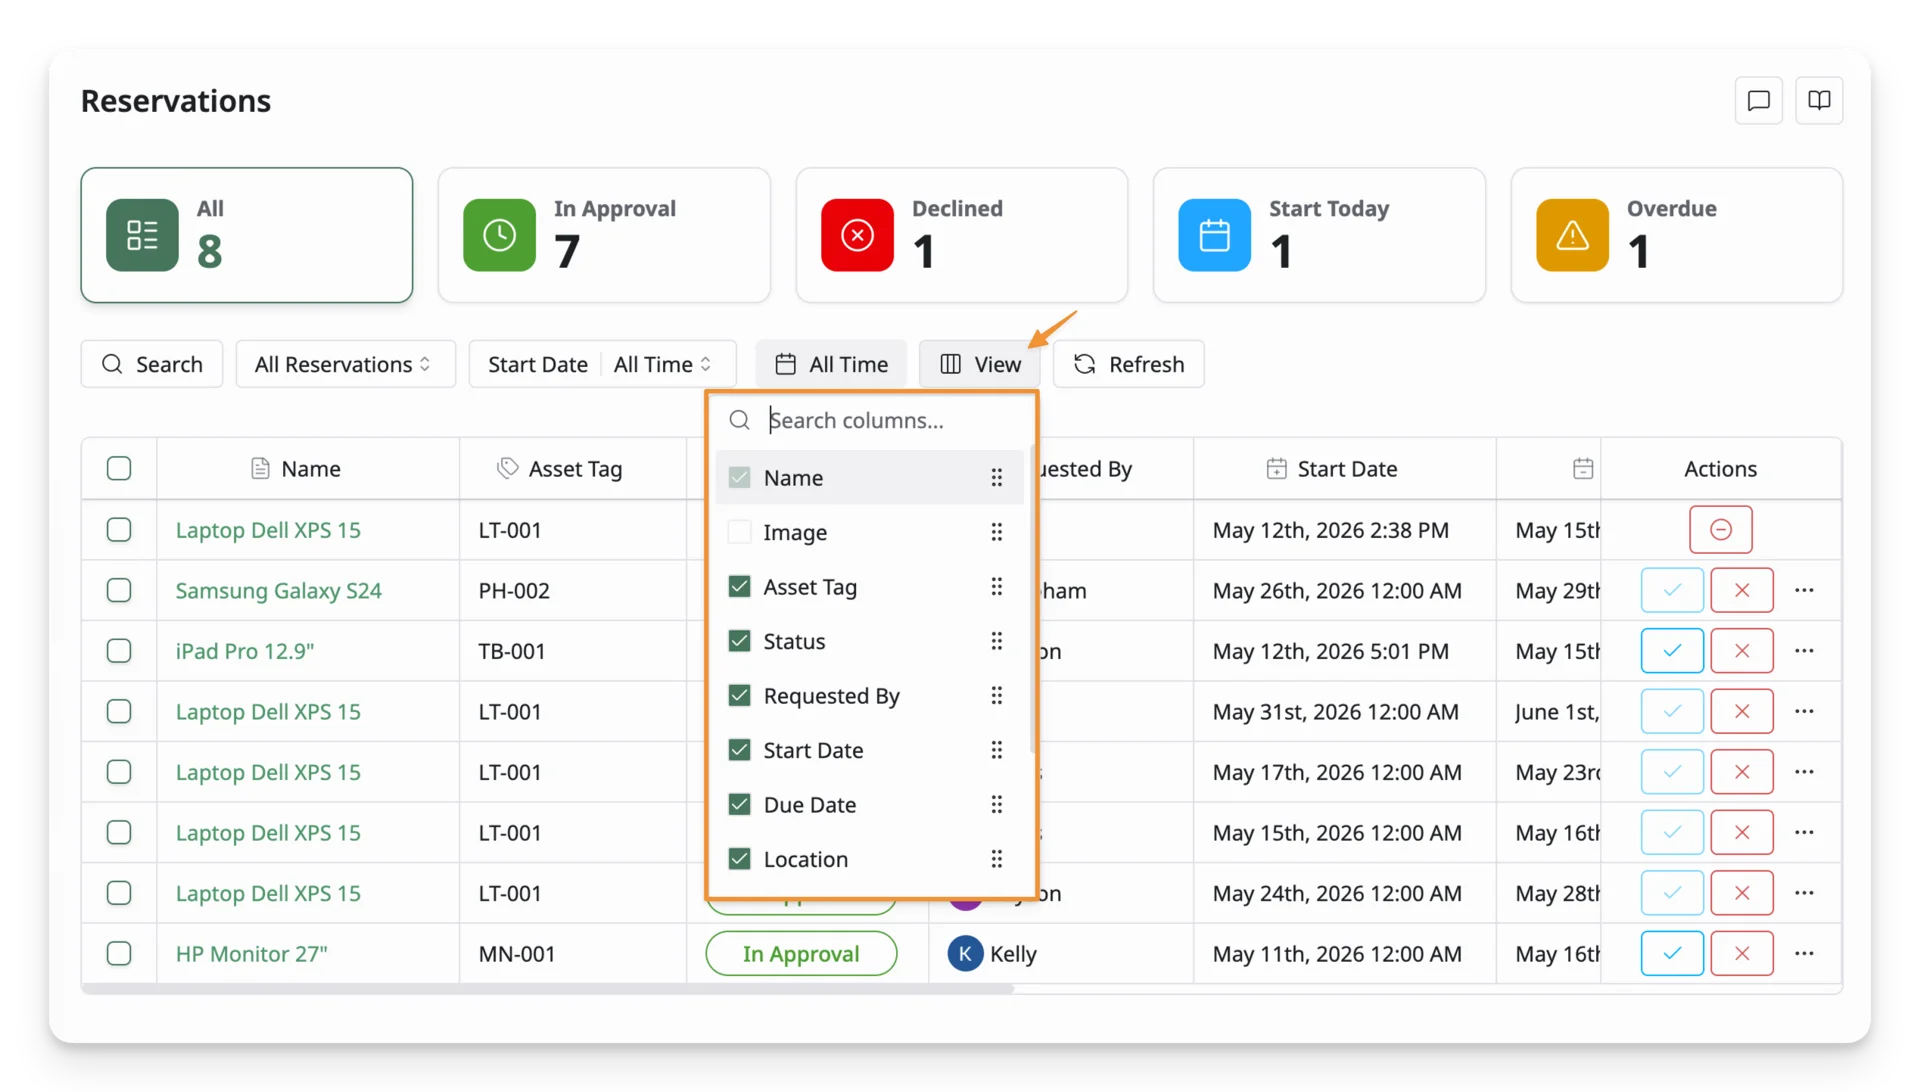Open iPad Pro 12.9" reservation link
Screen dimensions: 1920x1092
[244, 651]
